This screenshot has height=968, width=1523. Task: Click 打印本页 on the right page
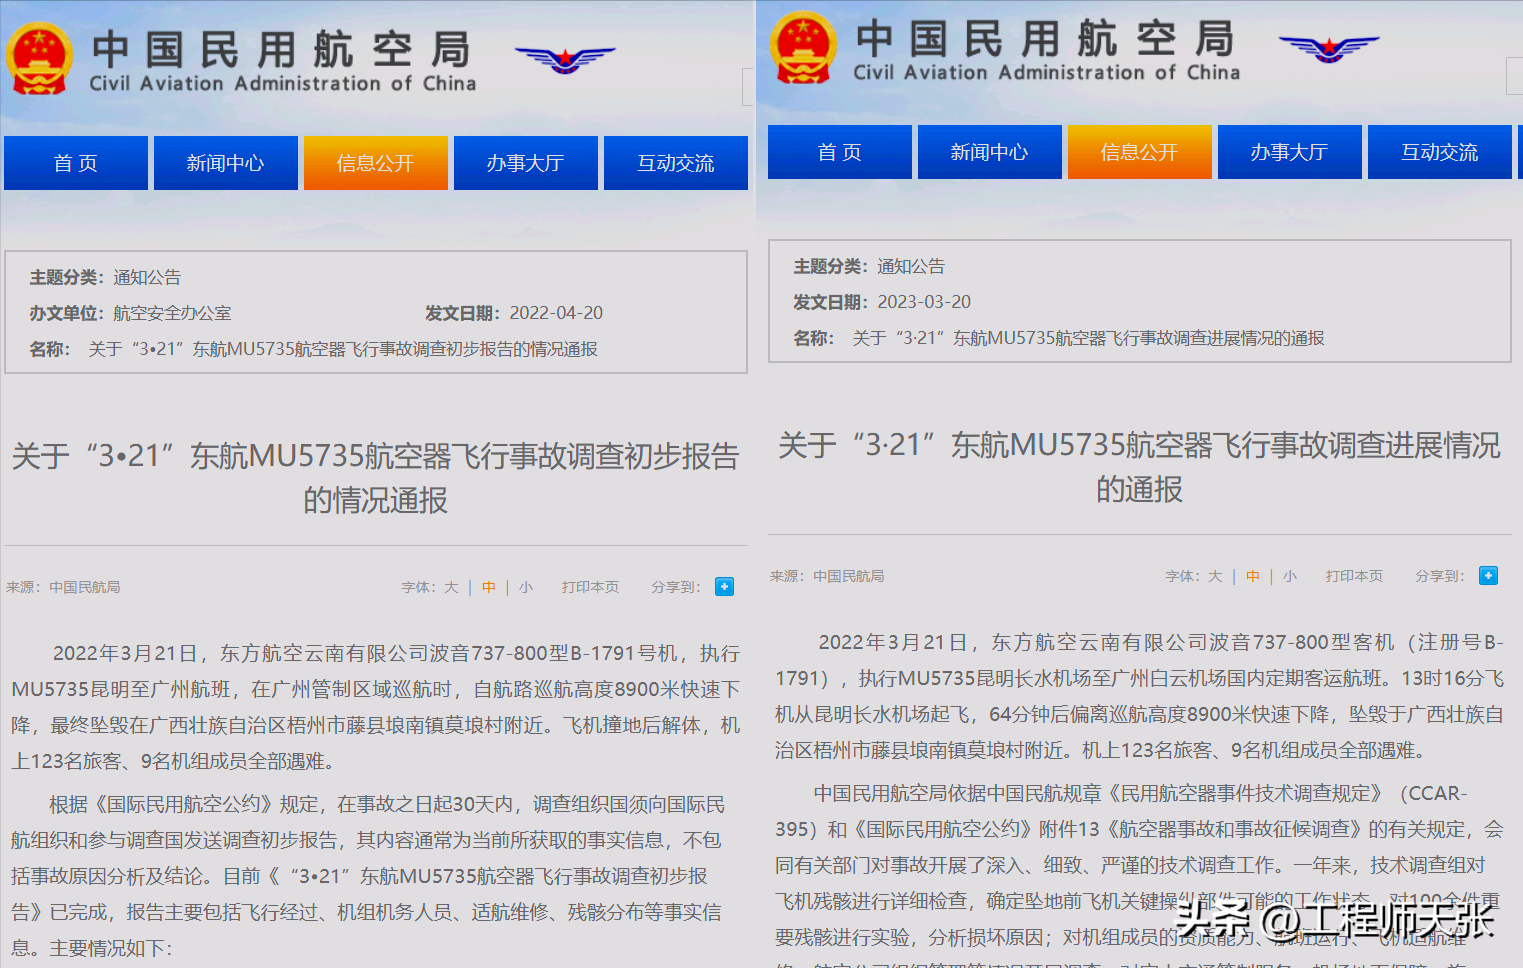pos(1354,576)
